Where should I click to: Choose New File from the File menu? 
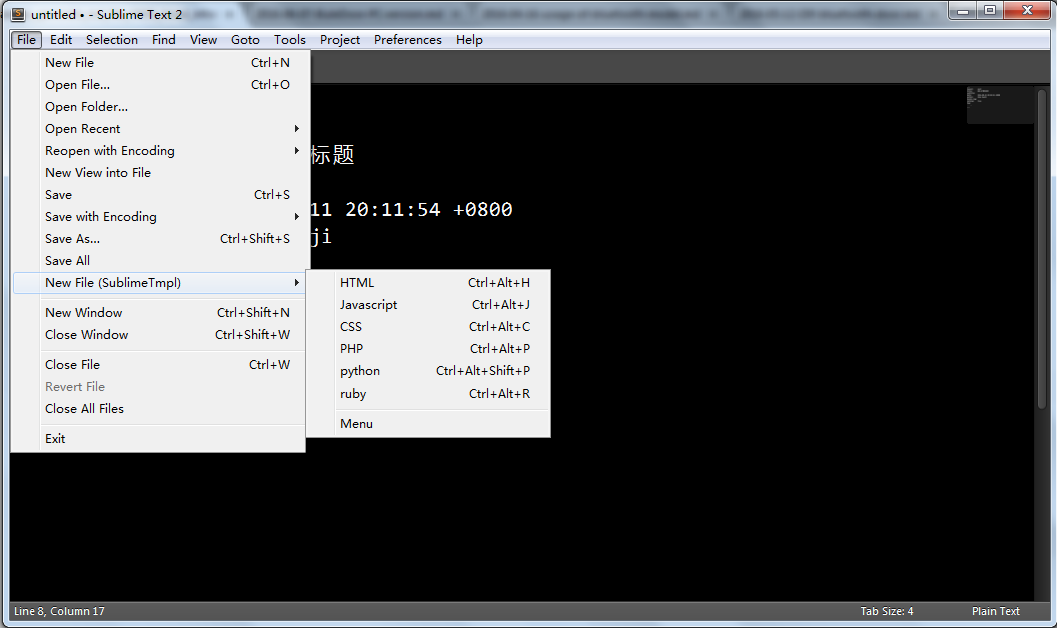tap(159, 63)
